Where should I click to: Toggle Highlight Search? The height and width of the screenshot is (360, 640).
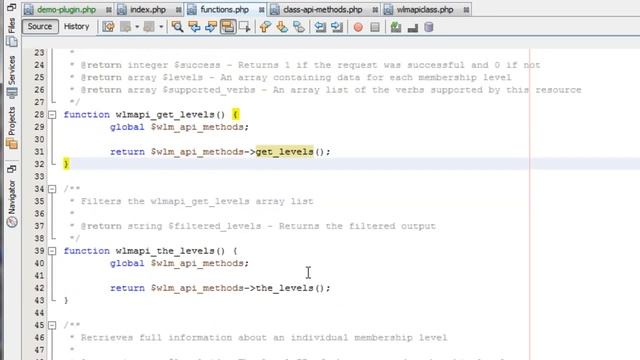point(228,27)
